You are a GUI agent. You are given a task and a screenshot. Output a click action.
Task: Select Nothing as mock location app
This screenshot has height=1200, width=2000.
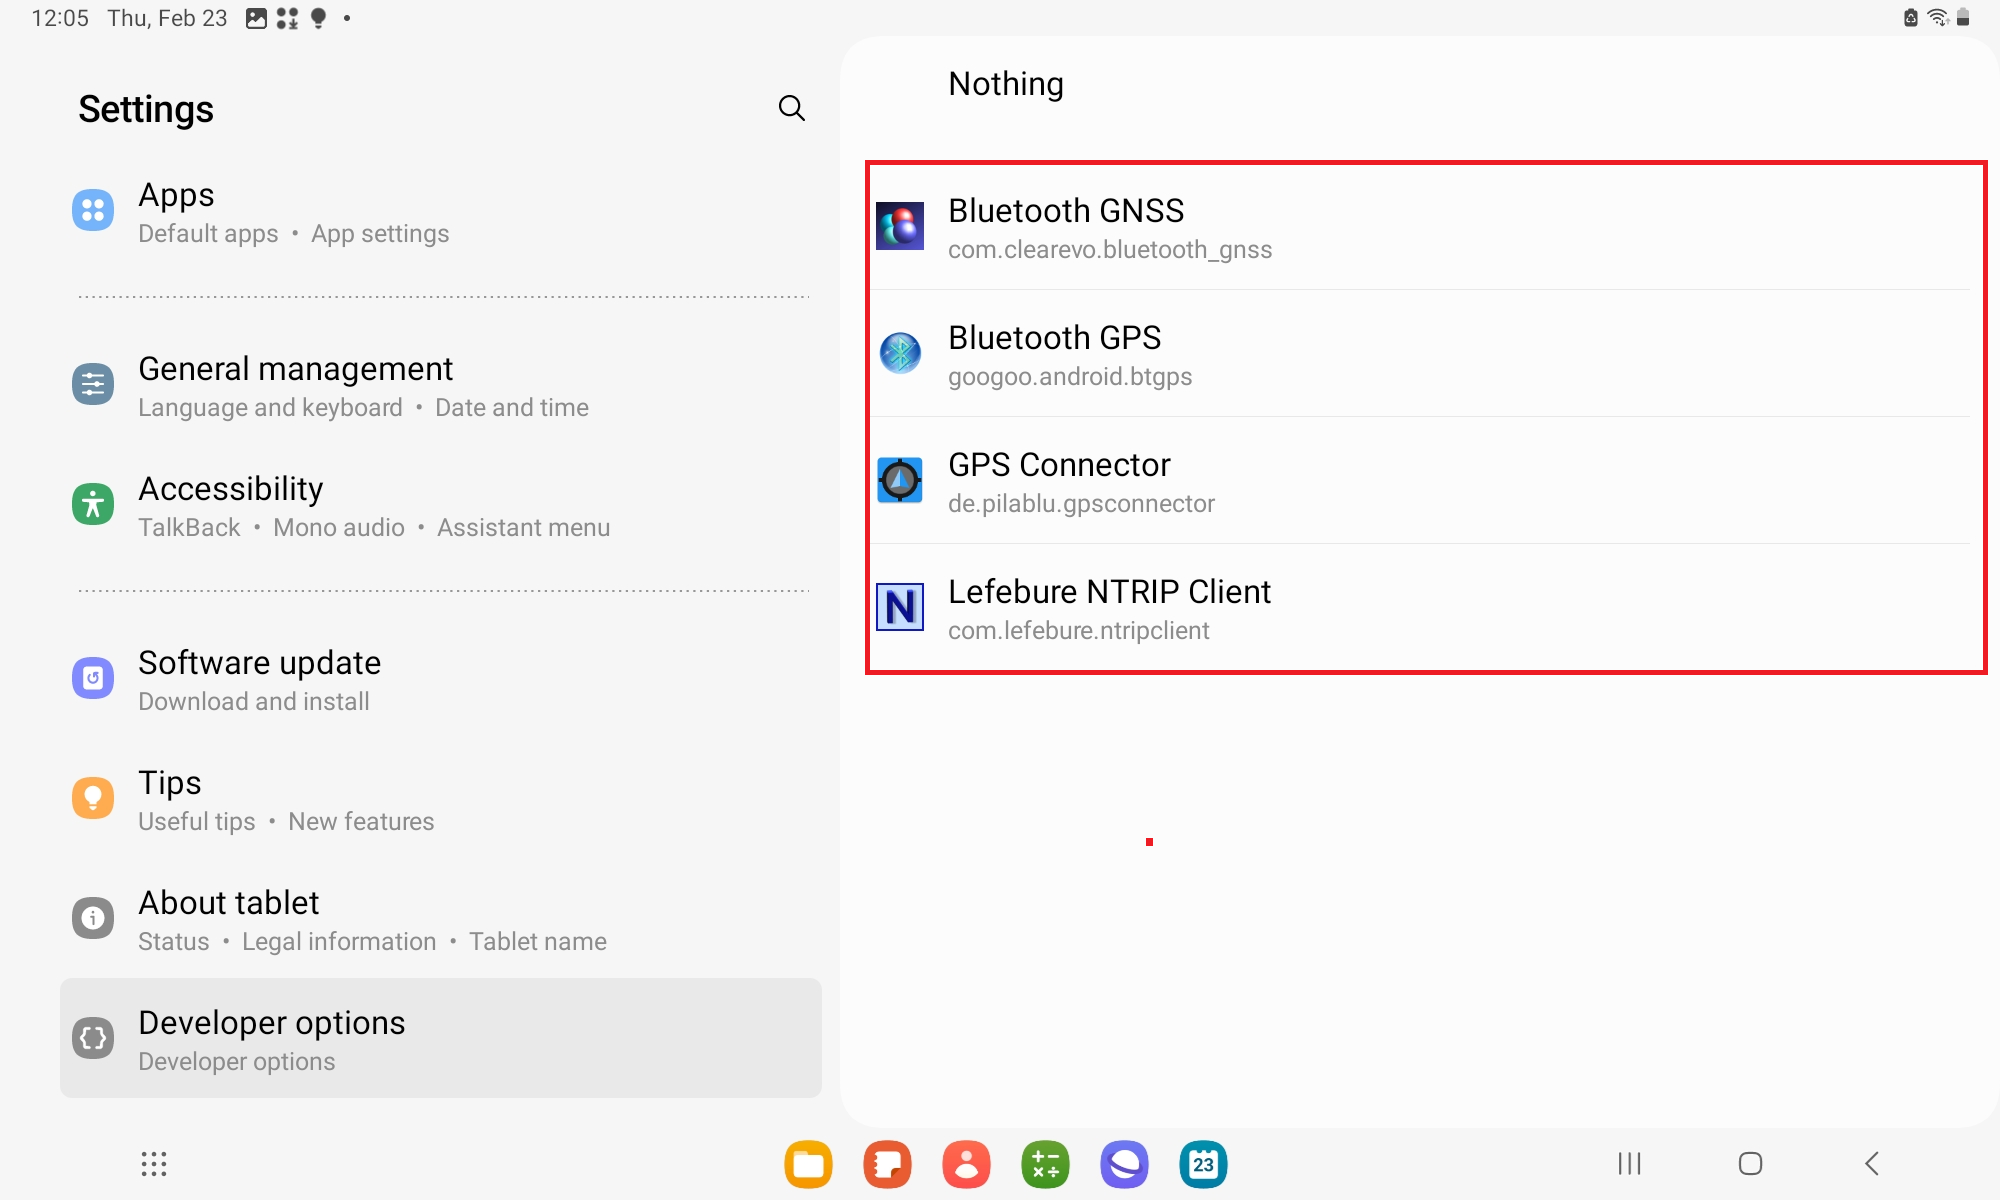(x=1006, y=84)
